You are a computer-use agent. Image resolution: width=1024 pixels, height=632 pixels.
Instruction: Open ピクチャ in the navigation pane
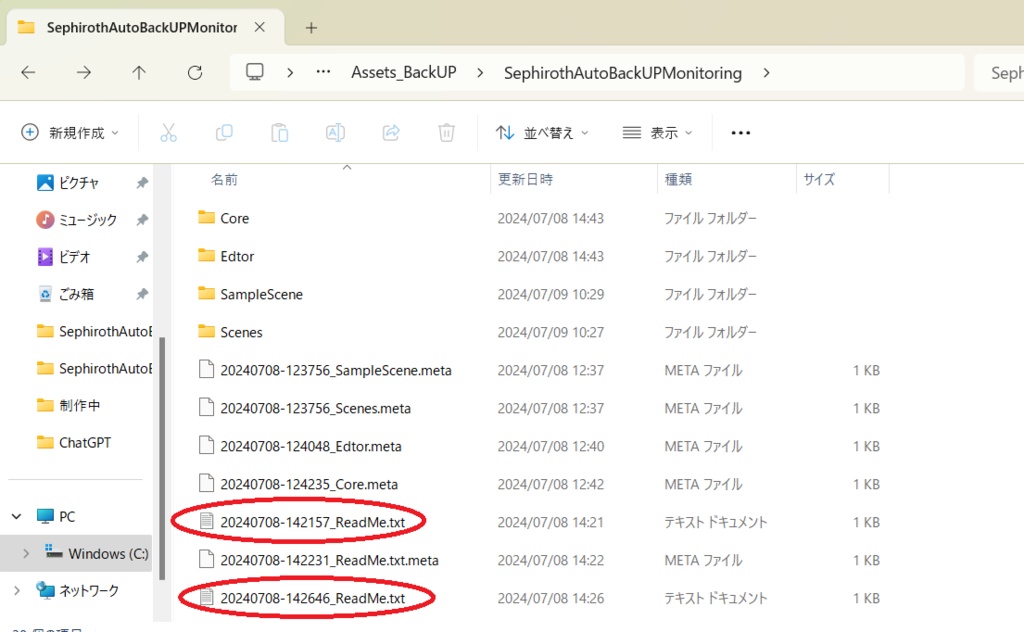[78, 183]
